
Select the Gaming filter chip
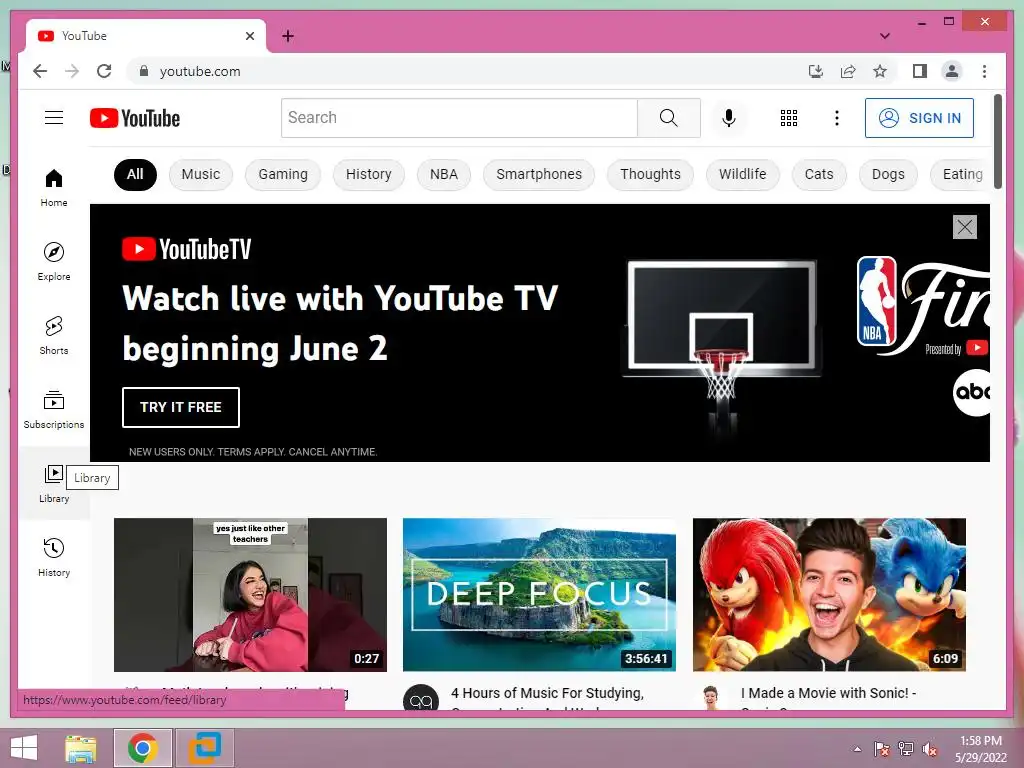pyautogui.click(x=283, y=174)
